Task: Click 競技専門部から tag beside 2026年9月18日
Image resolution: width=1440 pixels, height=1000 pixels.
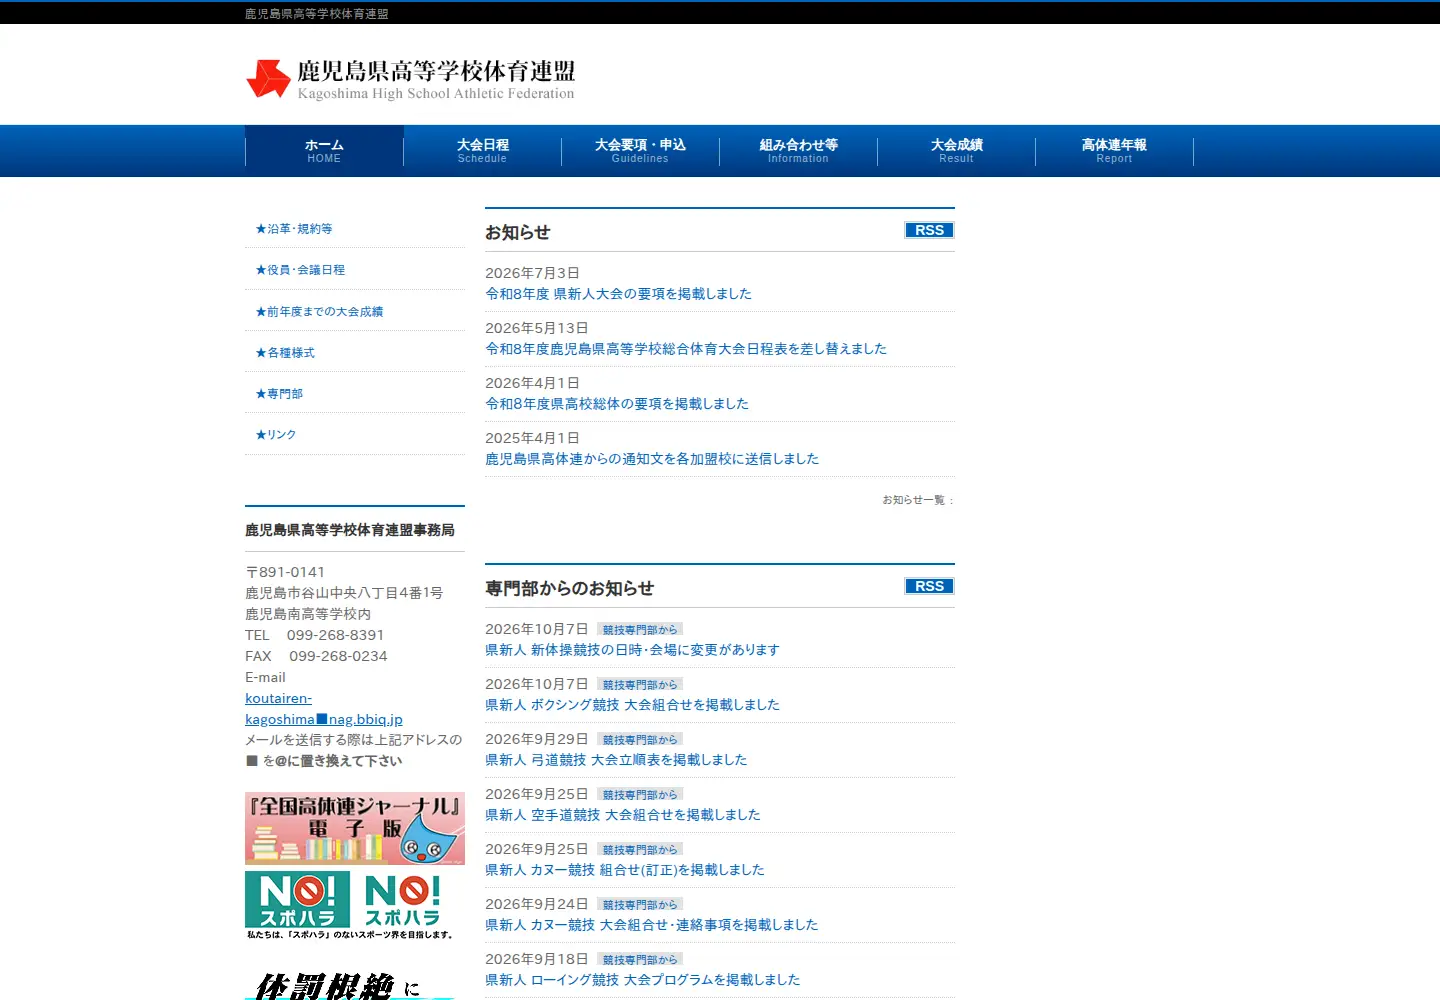Action: (x=640, y=960)
